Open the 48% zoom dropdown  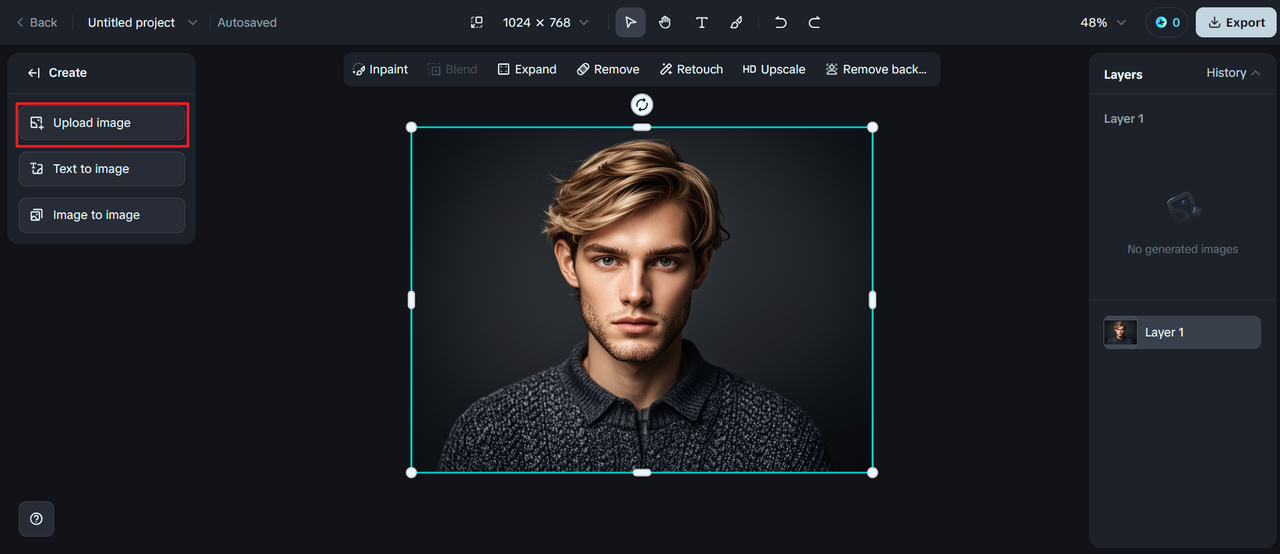coord(1103,22)
